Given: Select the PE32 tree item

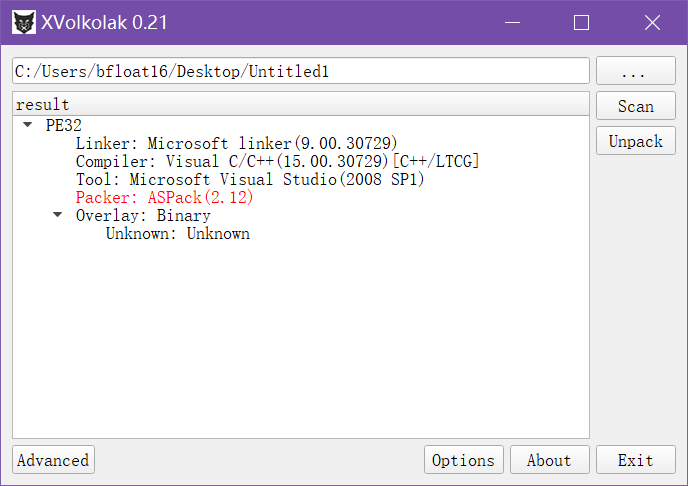Looking at the screenshot, I should (x=64, y=125).
